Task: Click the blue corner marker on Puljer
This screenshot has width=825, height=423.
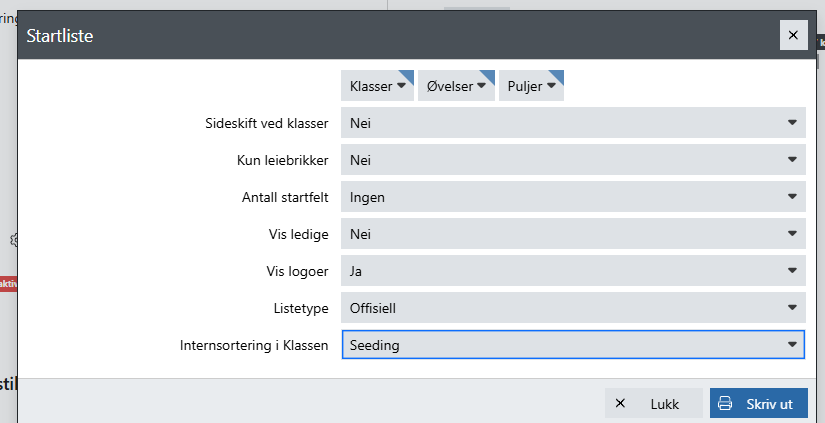Action: 558,75
